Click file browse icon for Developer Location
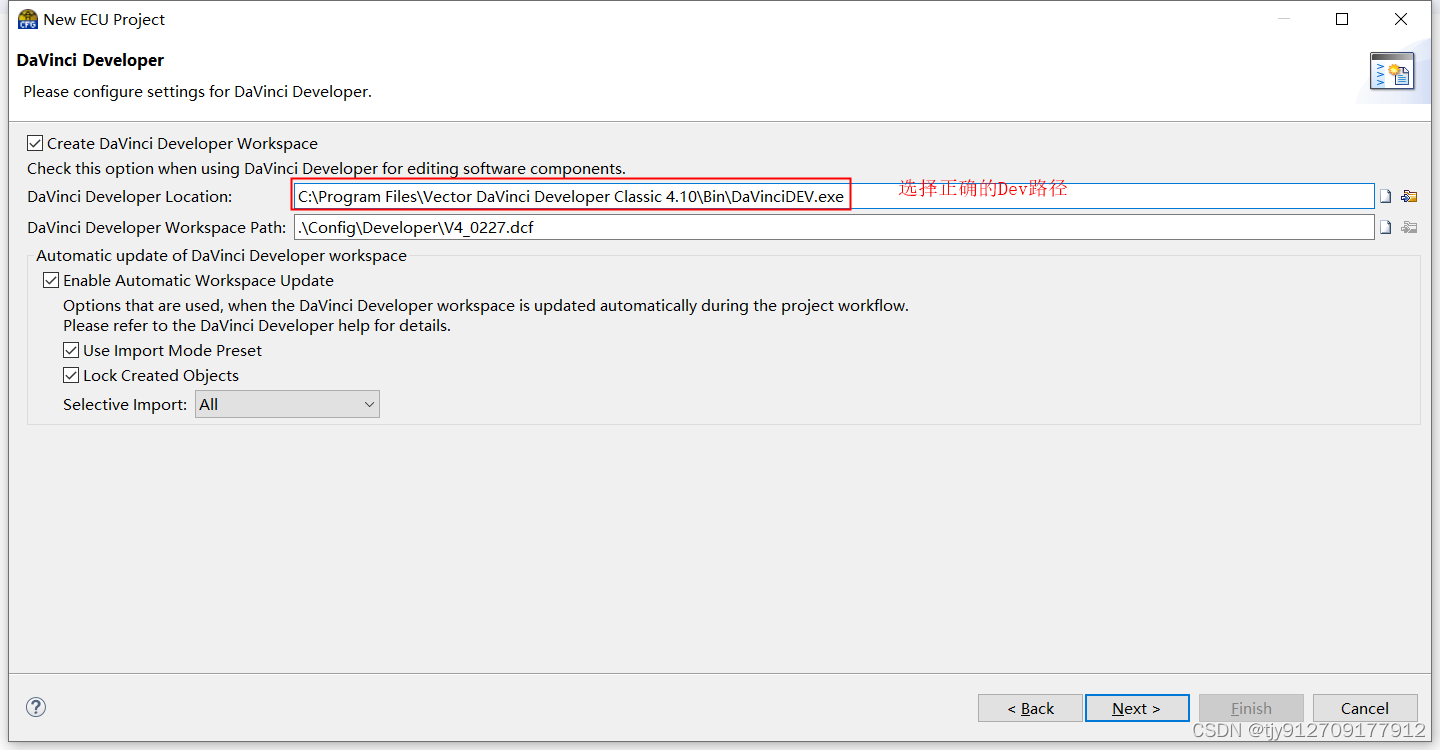The width and height of the screenshot is (1440, 750). click(1386, 197)
